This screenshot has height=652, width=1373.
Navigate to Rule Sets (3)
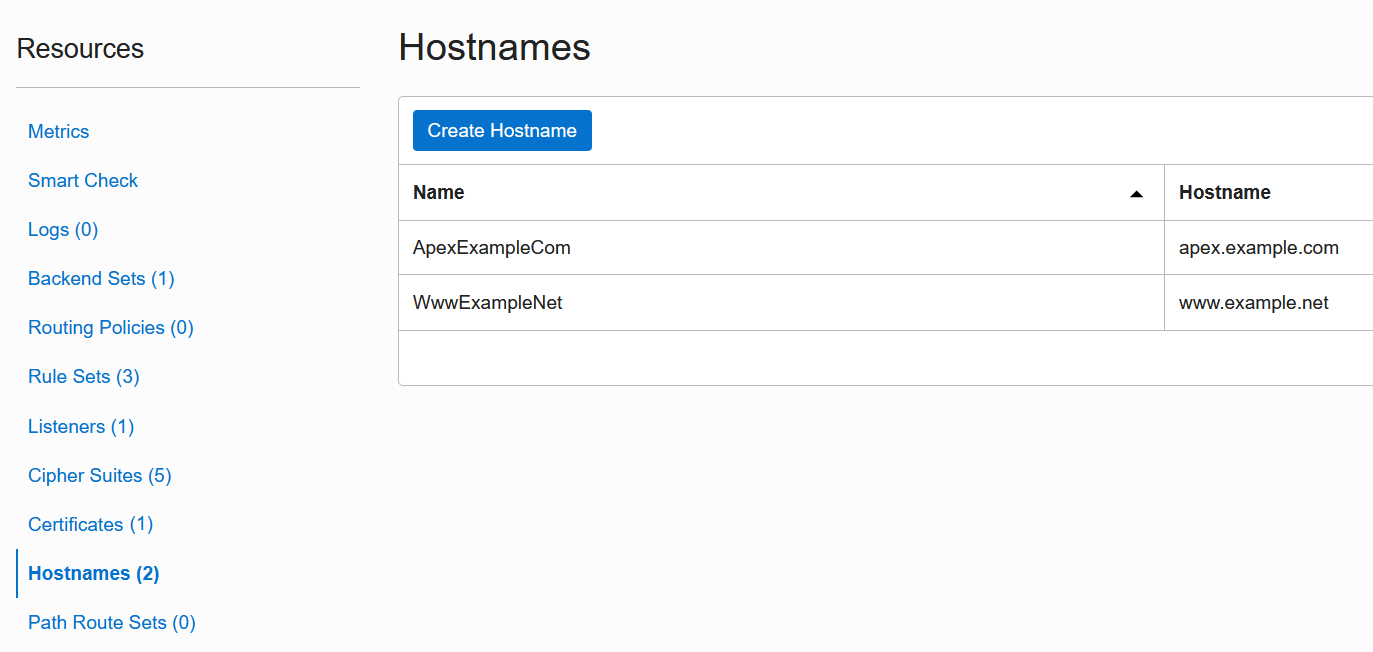pyautogui.click(x=84, y=377)
